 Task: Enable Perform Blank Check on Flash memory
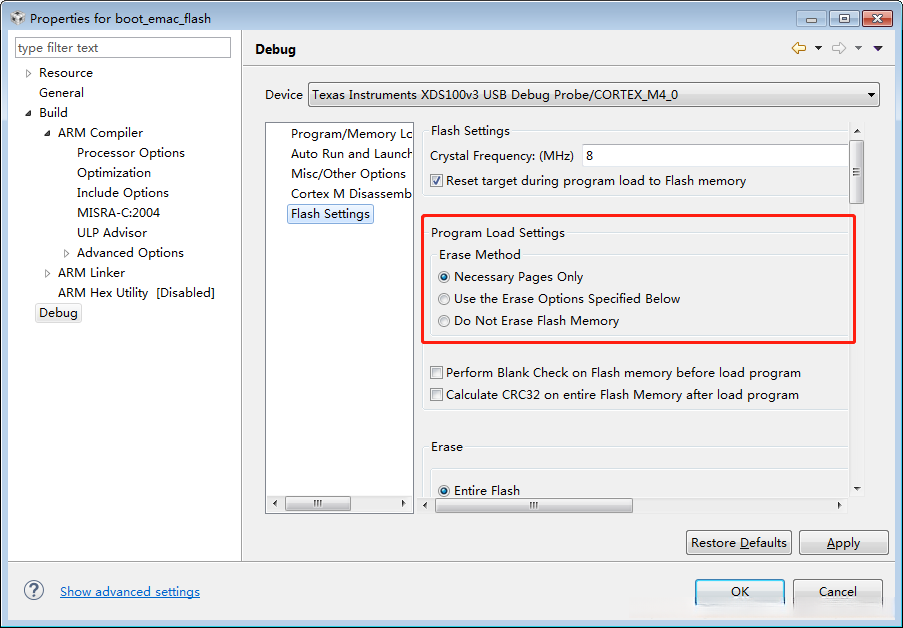point(437,373)
